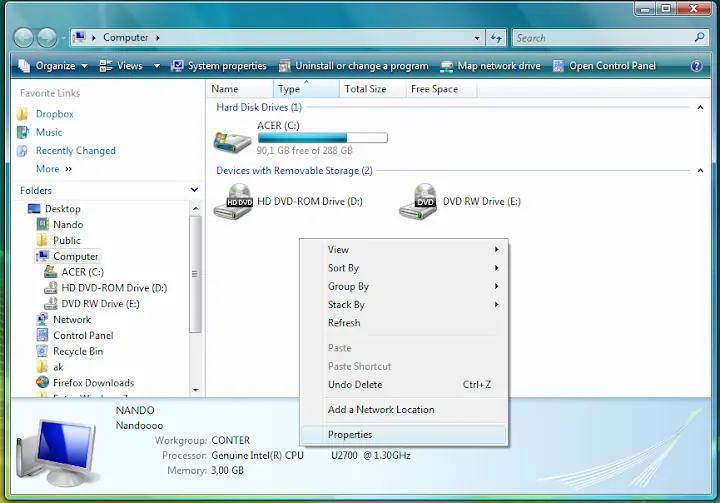The width and height of the screenshot is (720, 503).
Task: Click the Network icon in folder tree
Action: click(42, 319)
